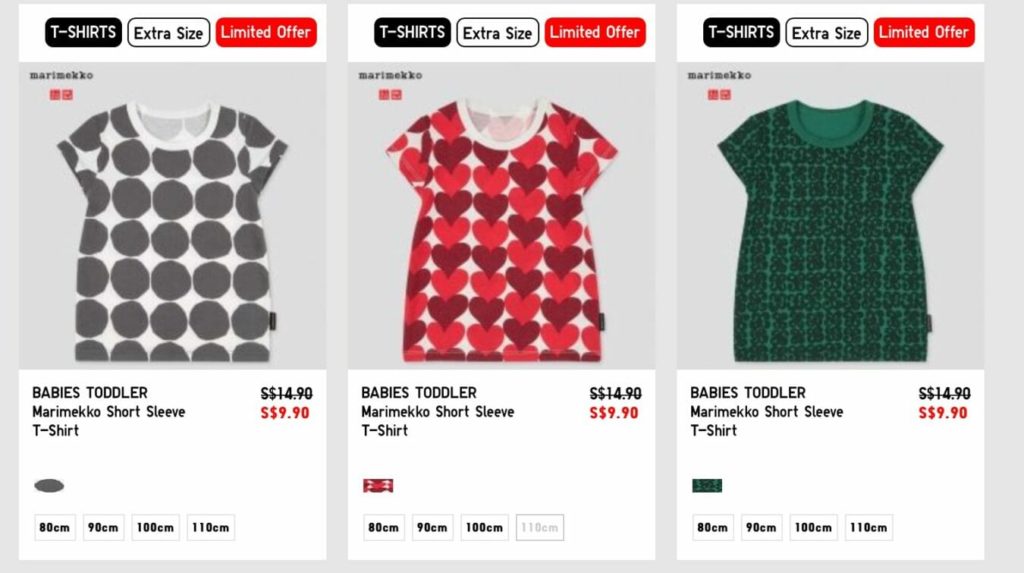Image resolution: width=1024 pixels, height=573 pixels.
Task: Click Limited Offer tag above gray dot shirt
Action: 266,33
